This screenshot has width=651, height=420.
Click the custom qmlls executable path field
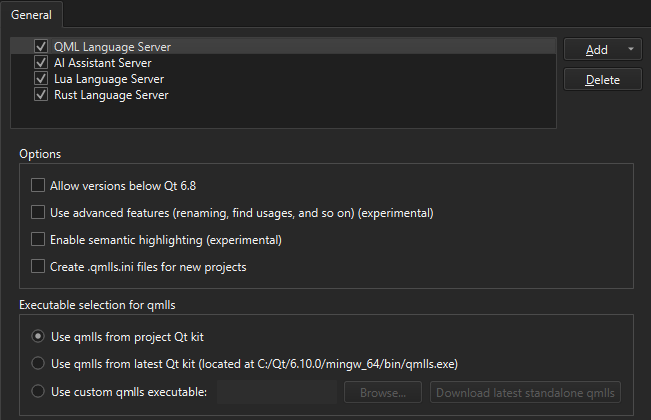click(x=277, y=392)
